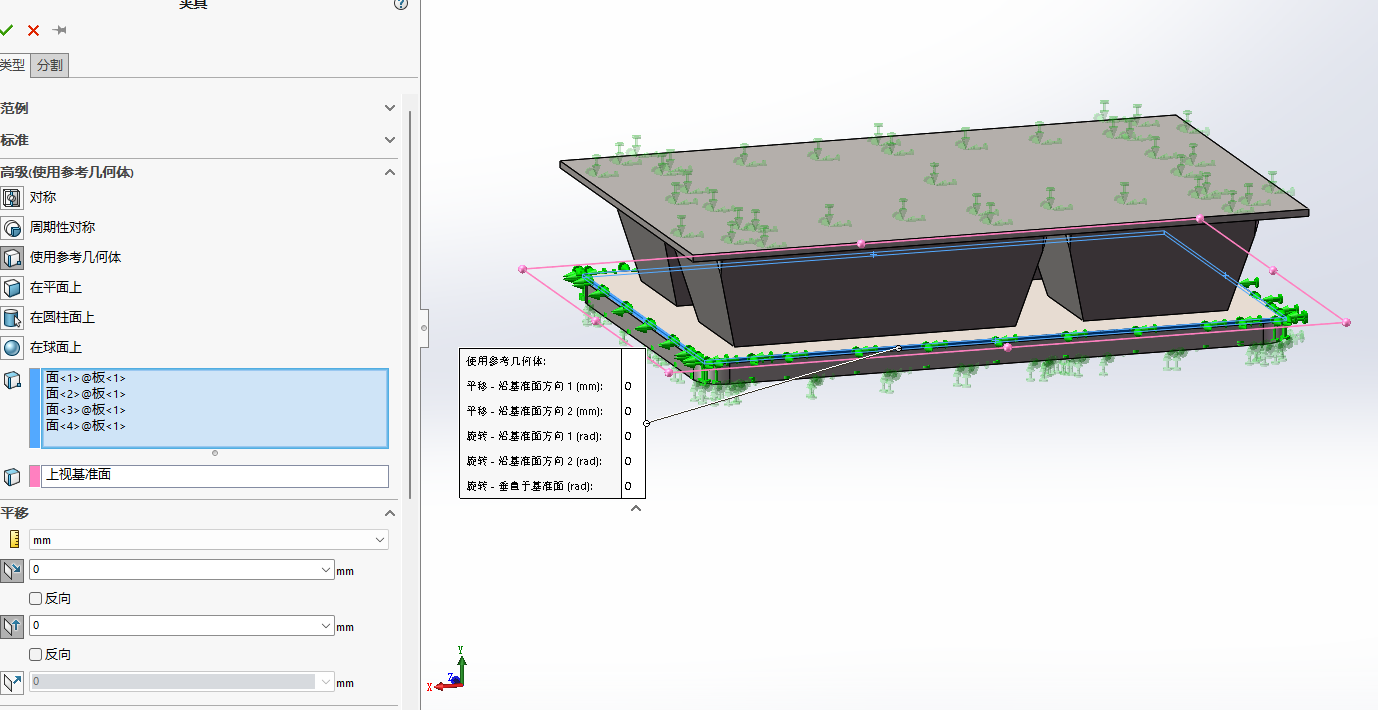Select the 周期性对称 cyclic symmetry icon
Viewport: 1378px width, 710px height.
12,227
